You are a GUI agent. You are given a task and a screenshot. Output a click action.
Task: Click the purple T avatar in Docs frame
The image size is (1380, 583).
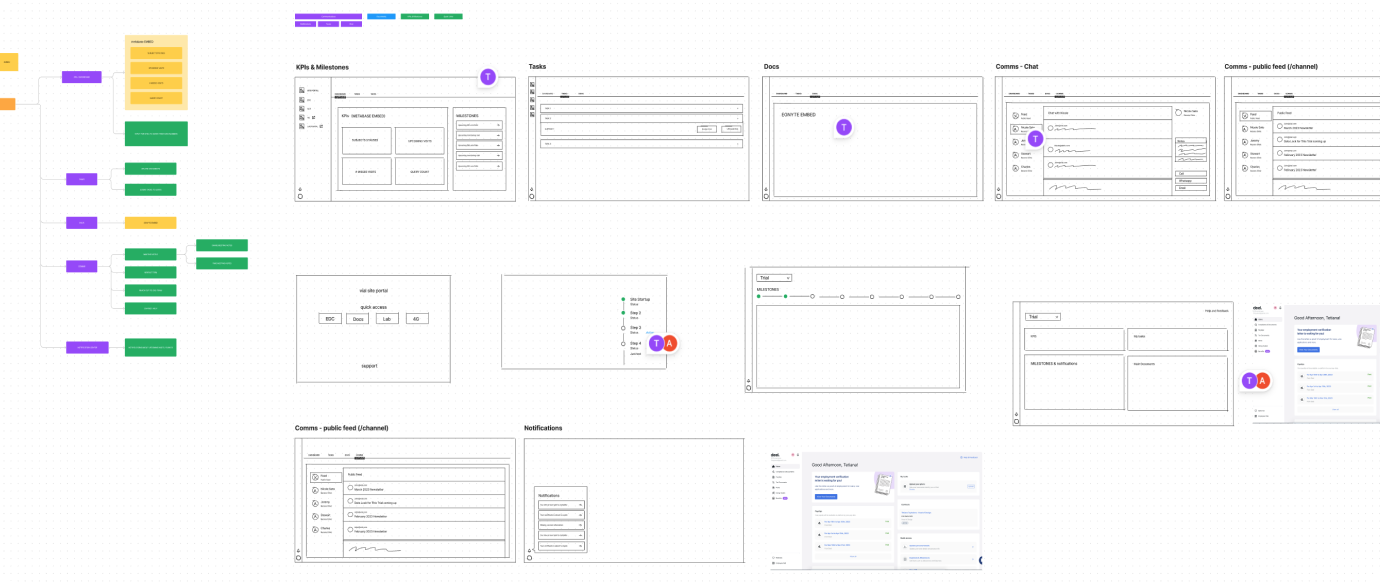pos(845,127)
